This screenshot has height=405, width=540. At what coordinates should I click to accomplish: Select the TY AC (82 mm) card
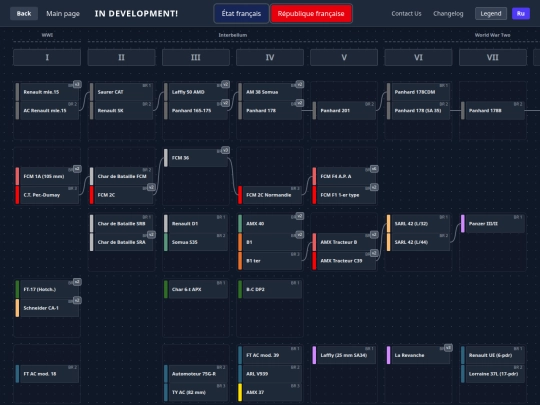(x=196, y=392)
